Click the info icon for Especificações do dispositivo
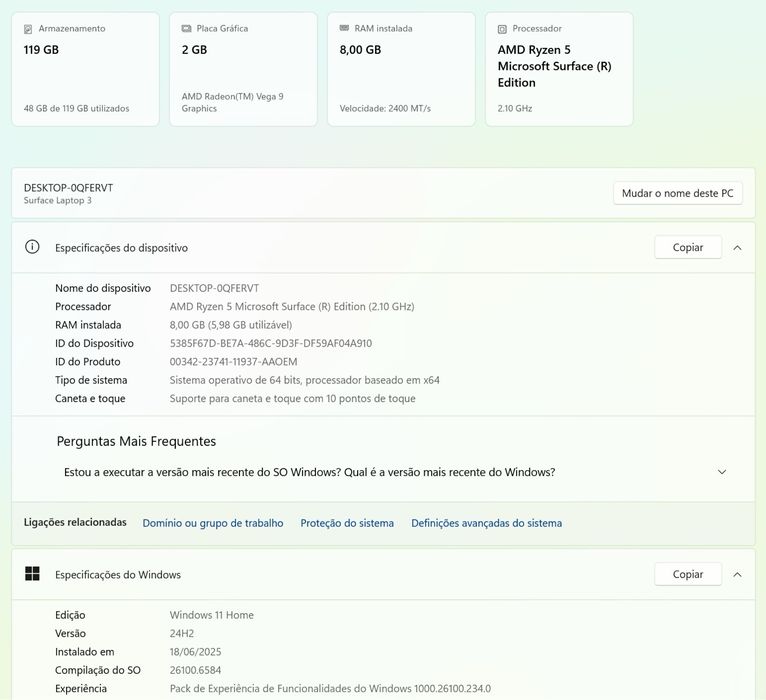 pos(32,247)
